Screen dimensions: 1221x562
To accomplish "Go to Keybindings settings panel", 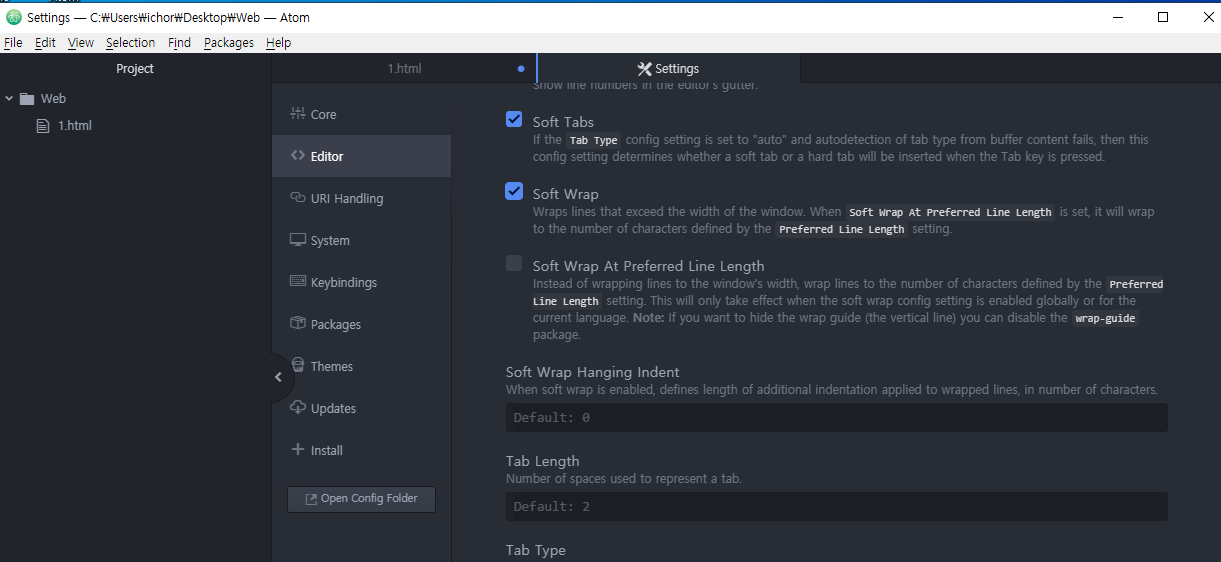I will [361, 282].
